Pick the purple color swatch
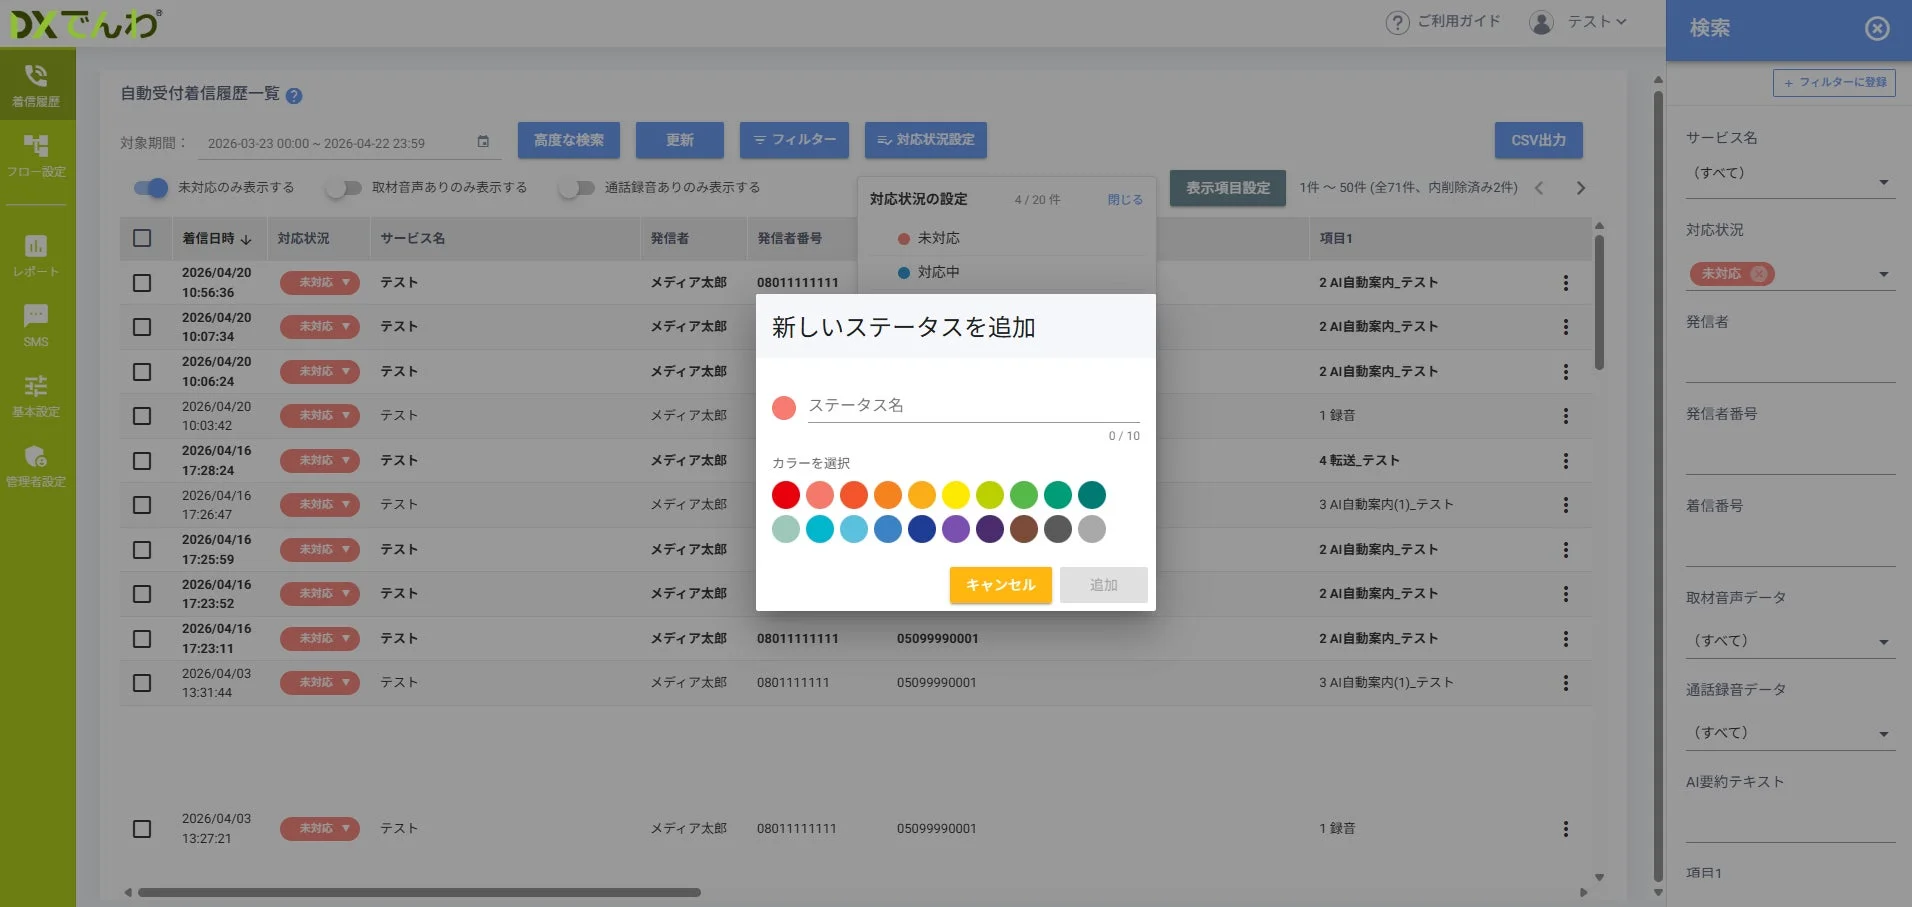 tap(956, 529)
